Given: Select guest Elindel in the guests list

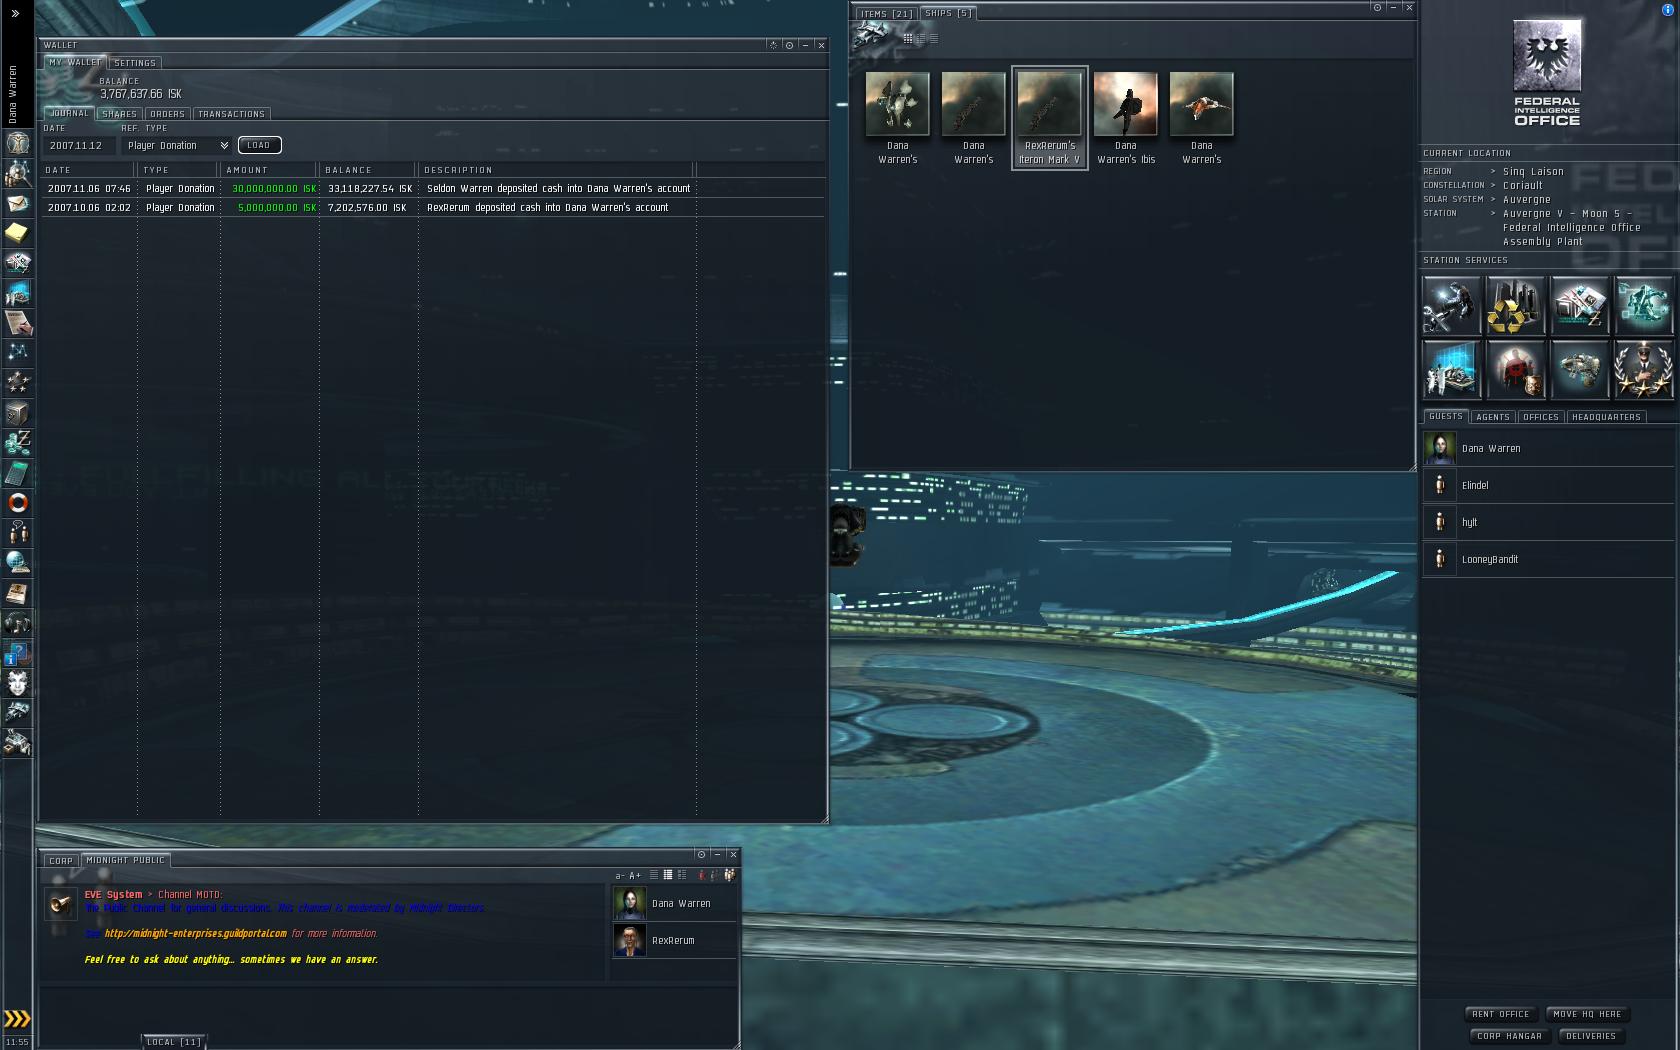Looking at the screenshot, I should pos(1548,486).
